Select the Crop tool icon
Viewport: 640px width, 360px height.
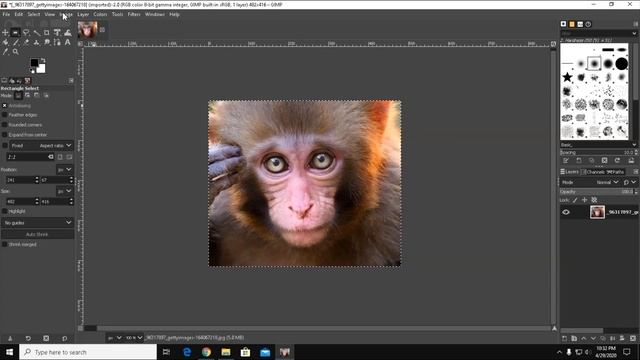47,32
